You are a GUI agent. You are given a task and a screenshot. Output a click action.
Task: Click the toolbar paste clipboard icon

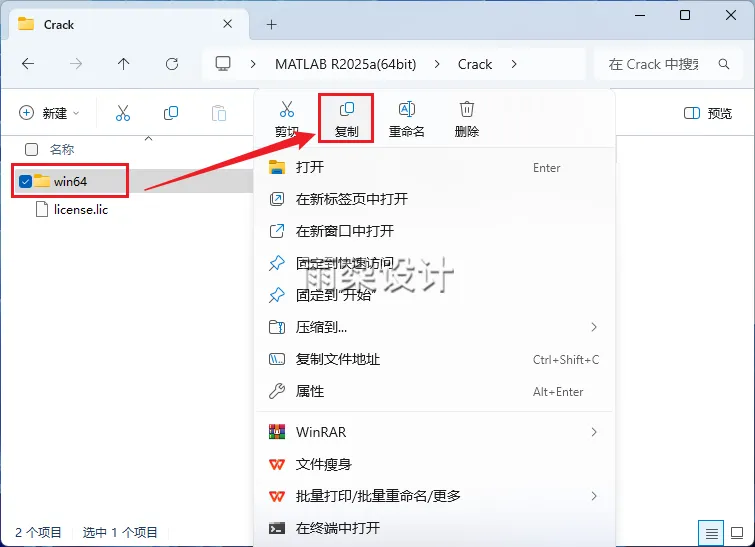coord(219,113)
